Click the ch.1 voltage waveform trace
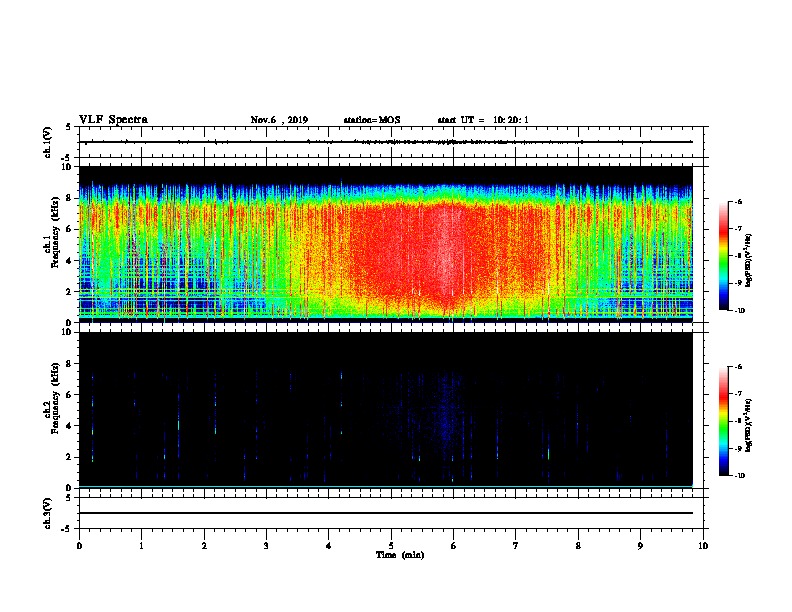The width and height of the screenshot is (792, 612). 386,142
